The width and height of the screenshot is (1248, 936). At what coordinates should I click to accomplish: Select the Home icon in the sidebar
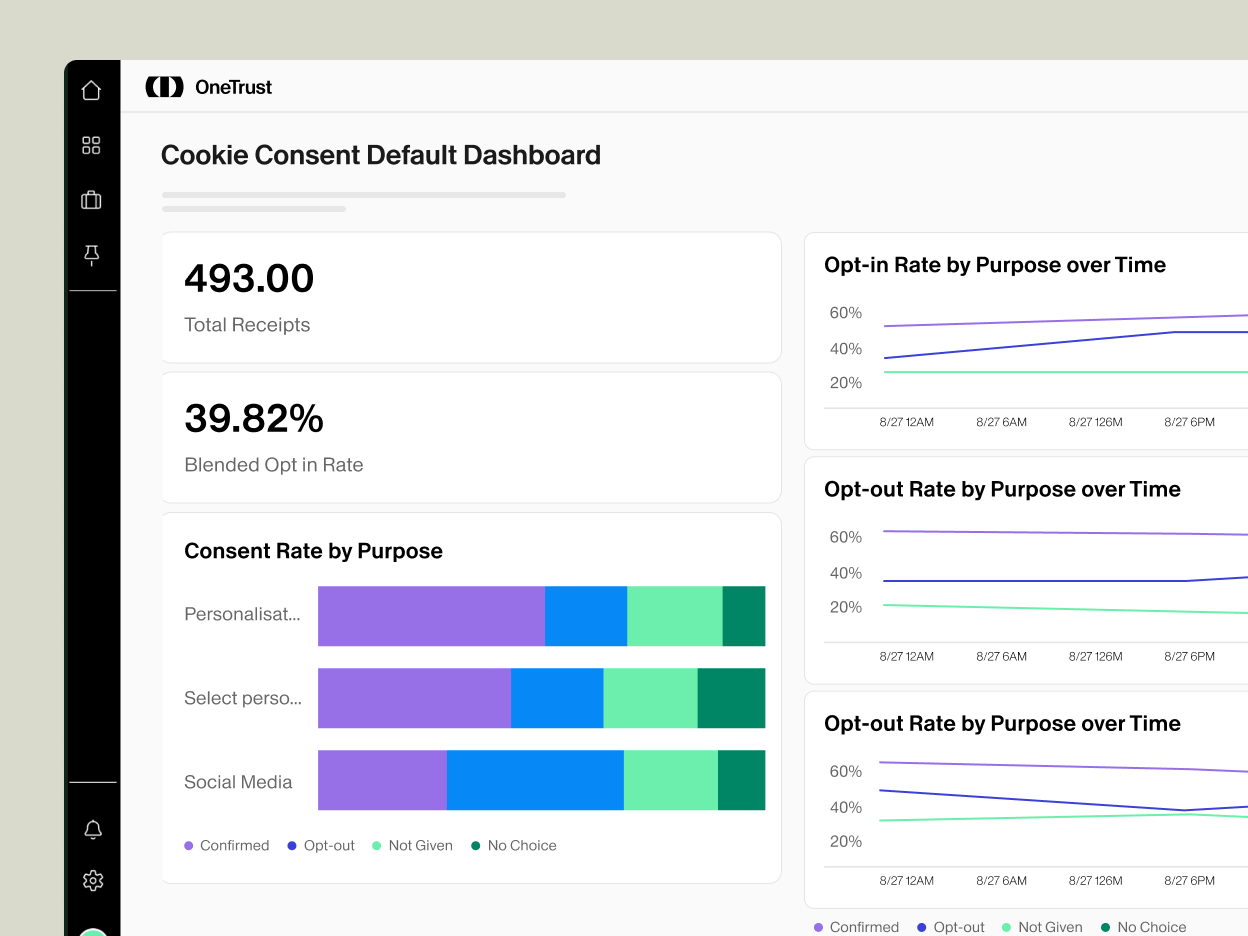pyautogui.click(x=92, y=89)
